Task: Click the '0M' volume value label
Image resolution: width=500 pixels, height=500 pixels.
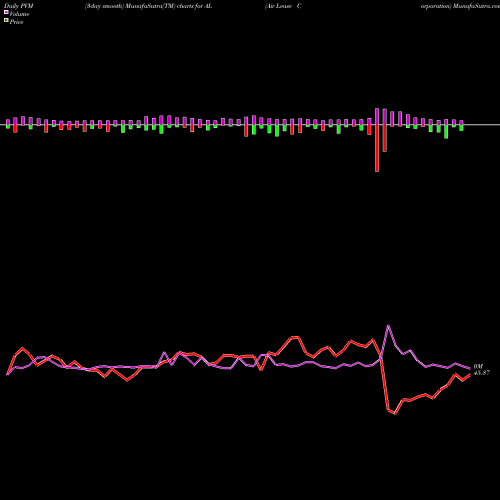Action: point(478,367)
